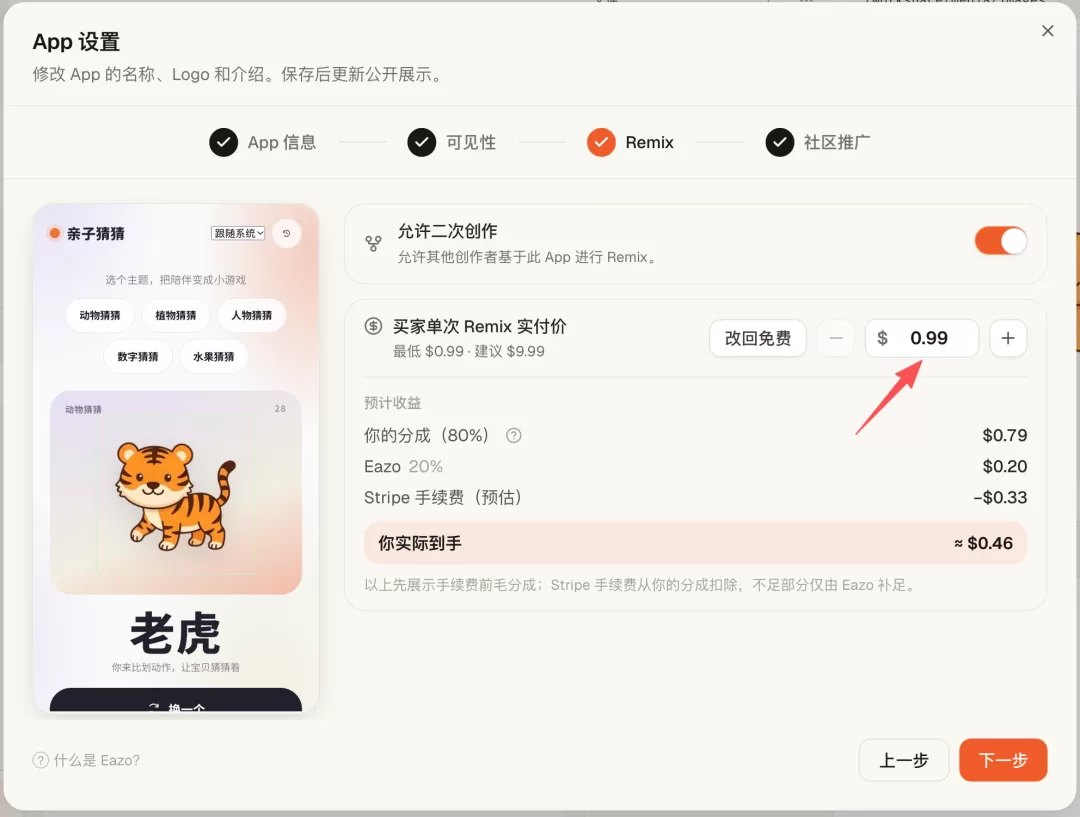The image size is (1080, 817).
Task: Select the 人物猜猜 theme chip
Action: pyautogui.click(x=251, y=316)
